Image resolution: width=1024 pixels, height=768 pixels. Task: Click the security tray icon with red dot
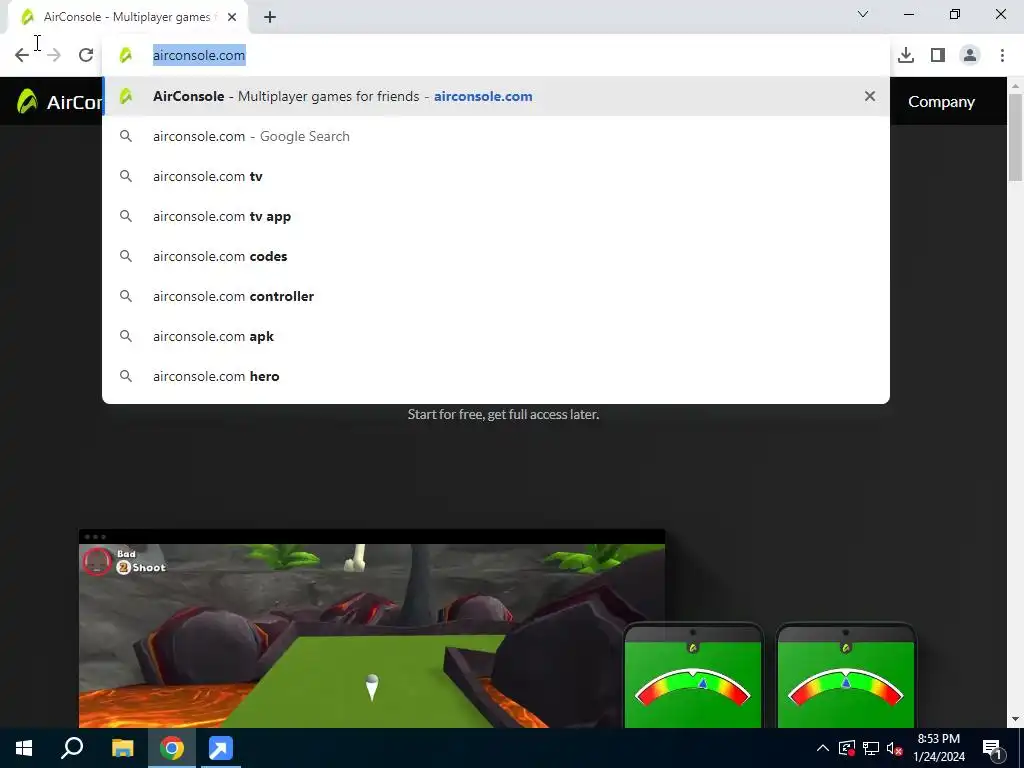coord(847,748)
